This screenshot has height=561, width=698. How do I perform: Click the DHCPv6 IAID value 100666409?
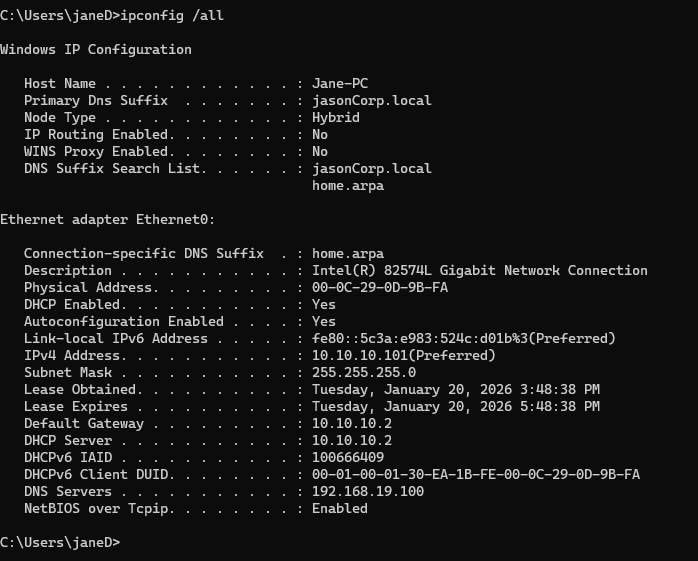tap(348, 457)
